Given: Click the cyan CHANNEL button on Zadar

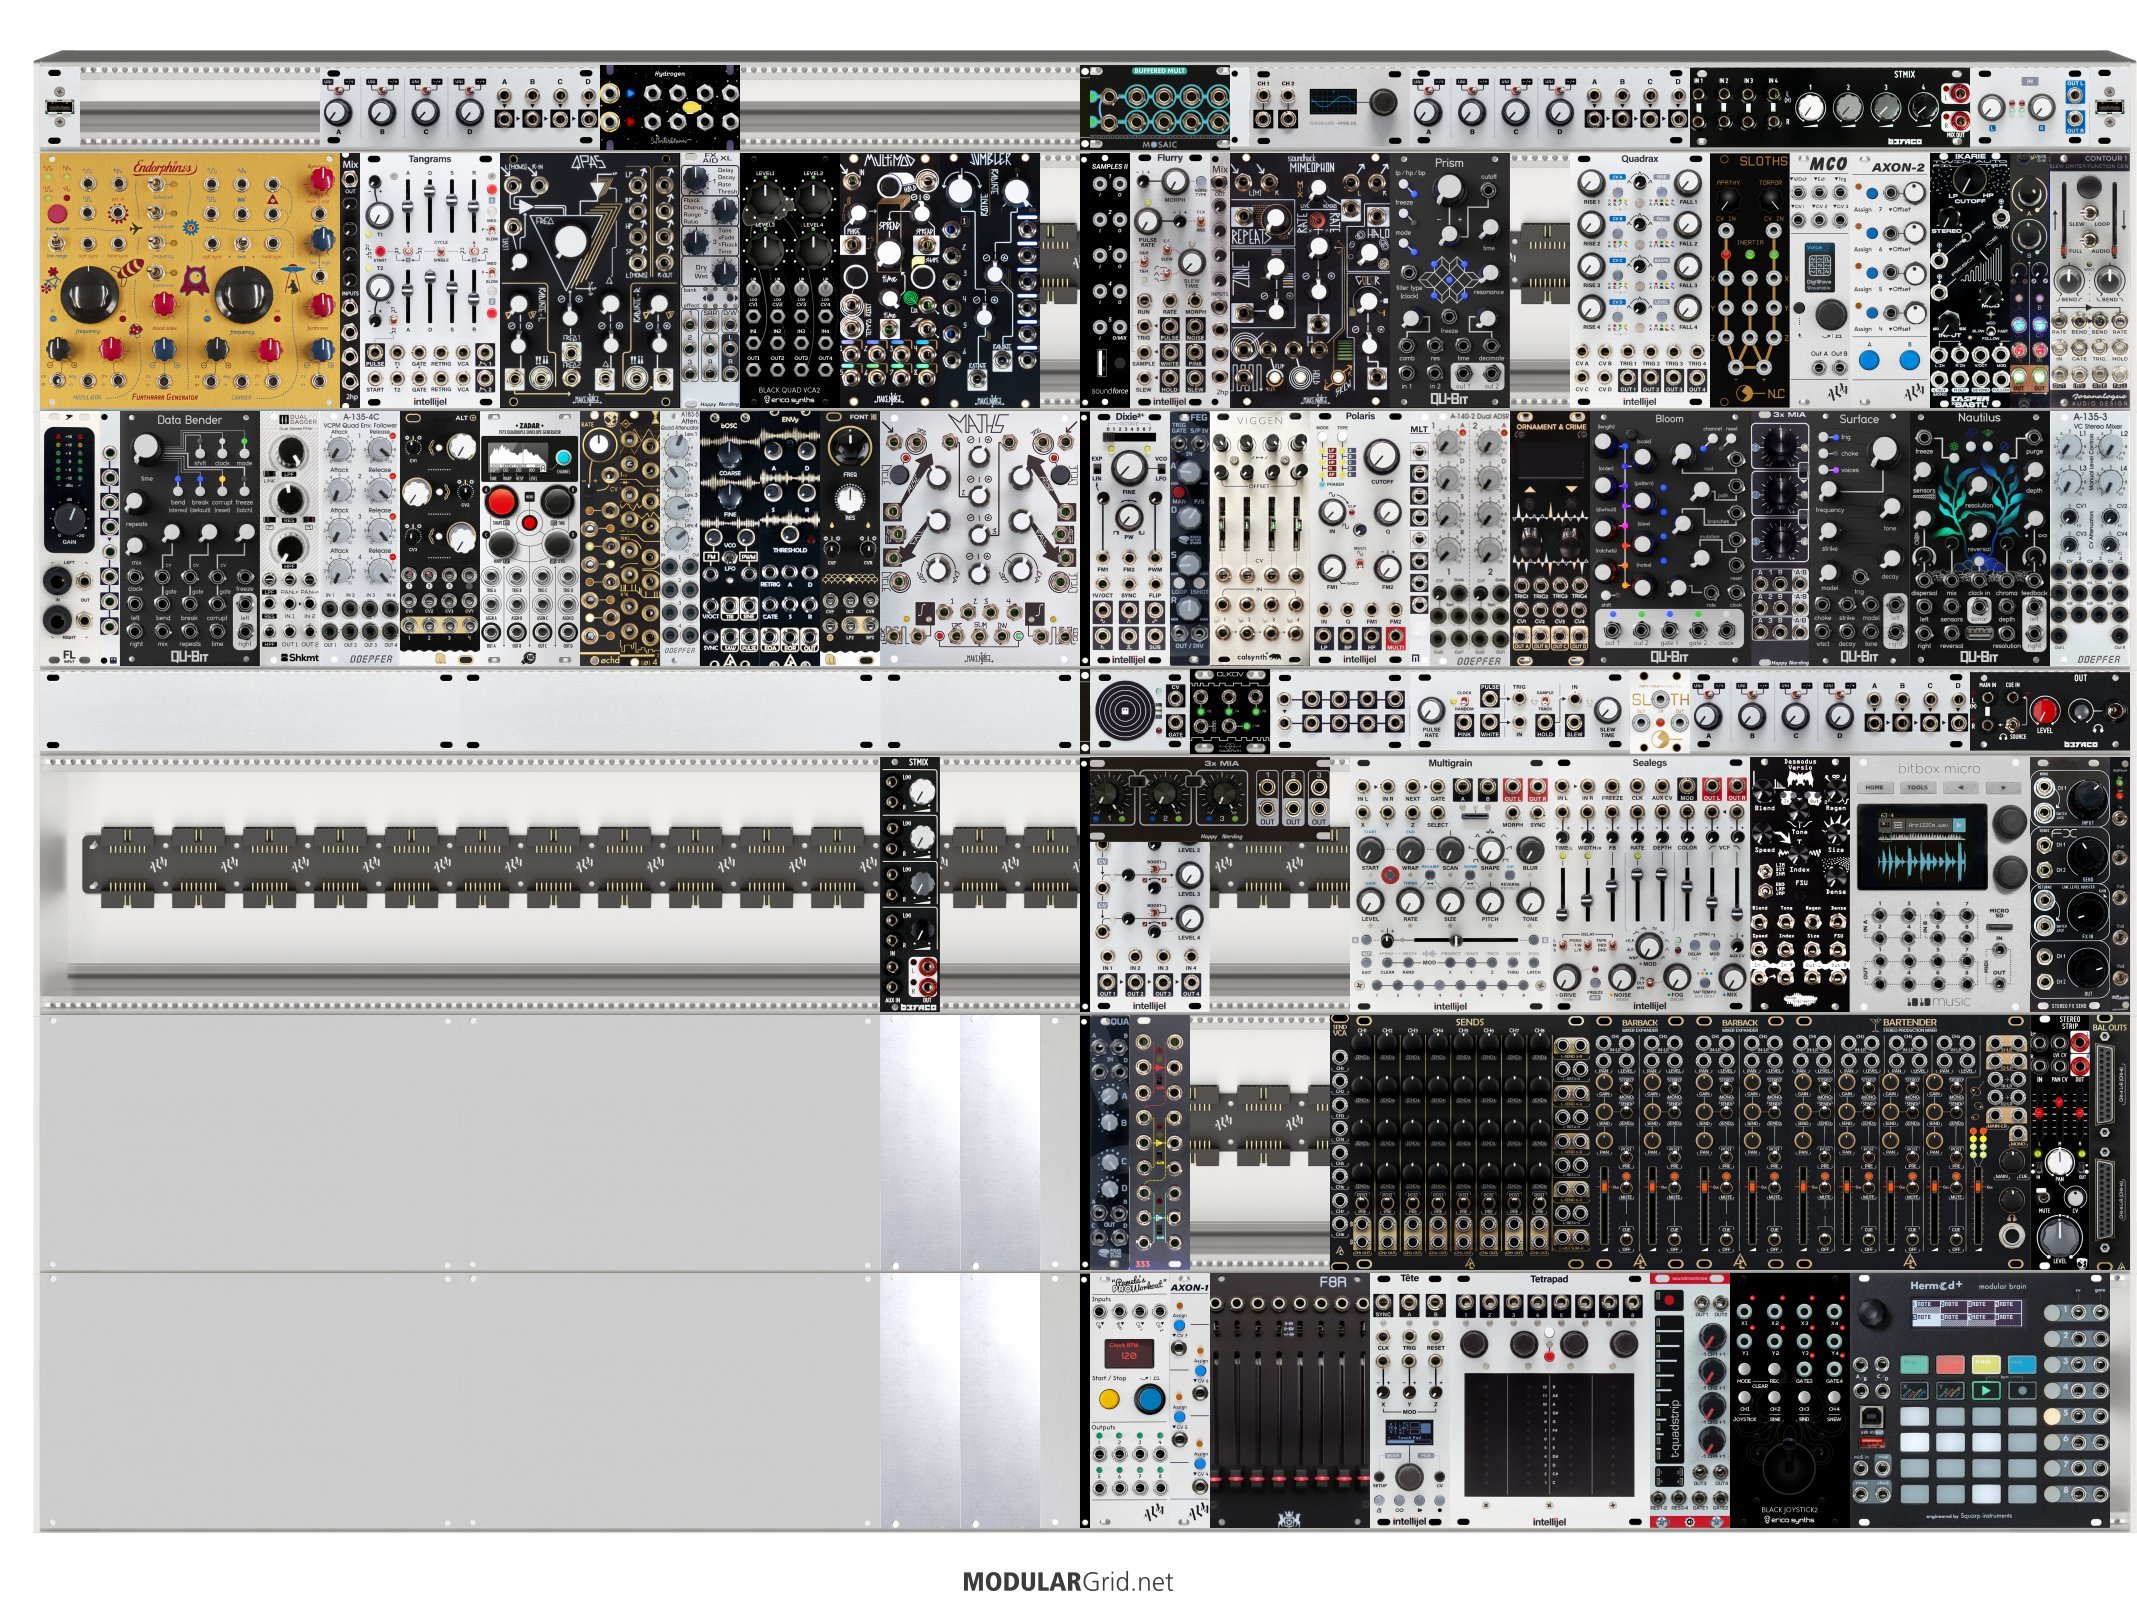Looking at the screenshot, I should 564,457.
